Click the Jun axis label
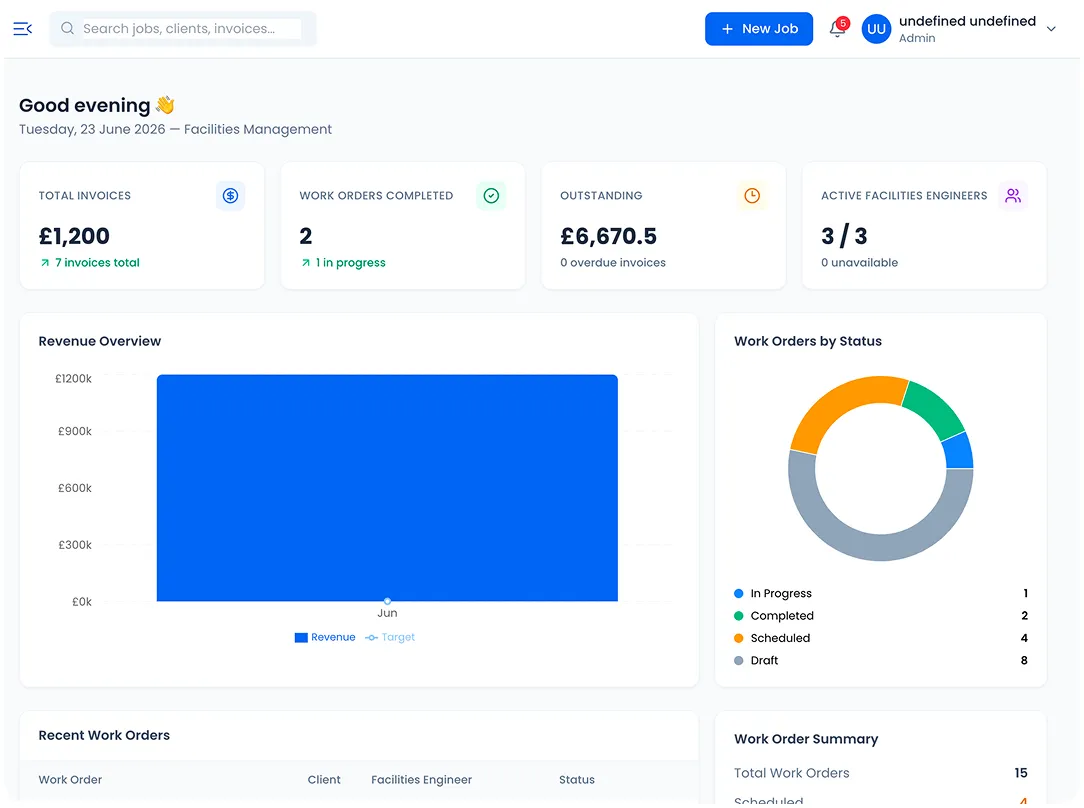Screen dimensions: 1084x808 (x=387, y=613)
